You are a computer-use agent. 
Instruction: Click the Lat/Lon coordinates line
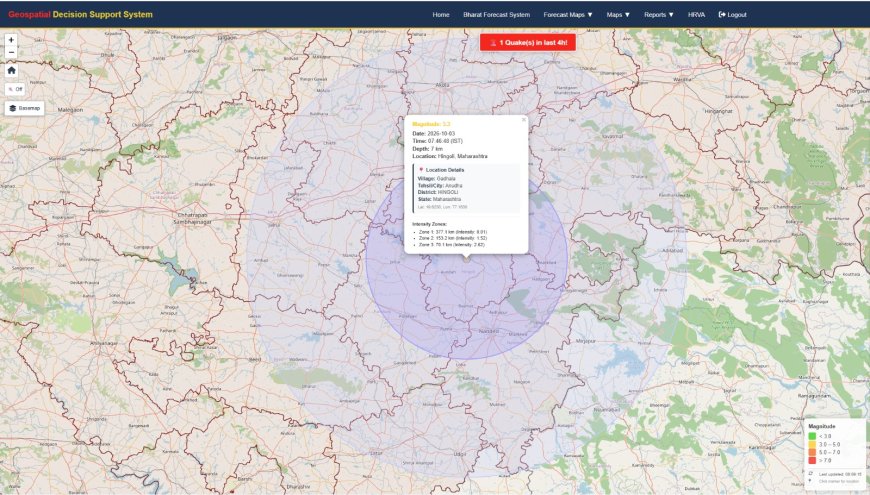[x=442, y=207]
